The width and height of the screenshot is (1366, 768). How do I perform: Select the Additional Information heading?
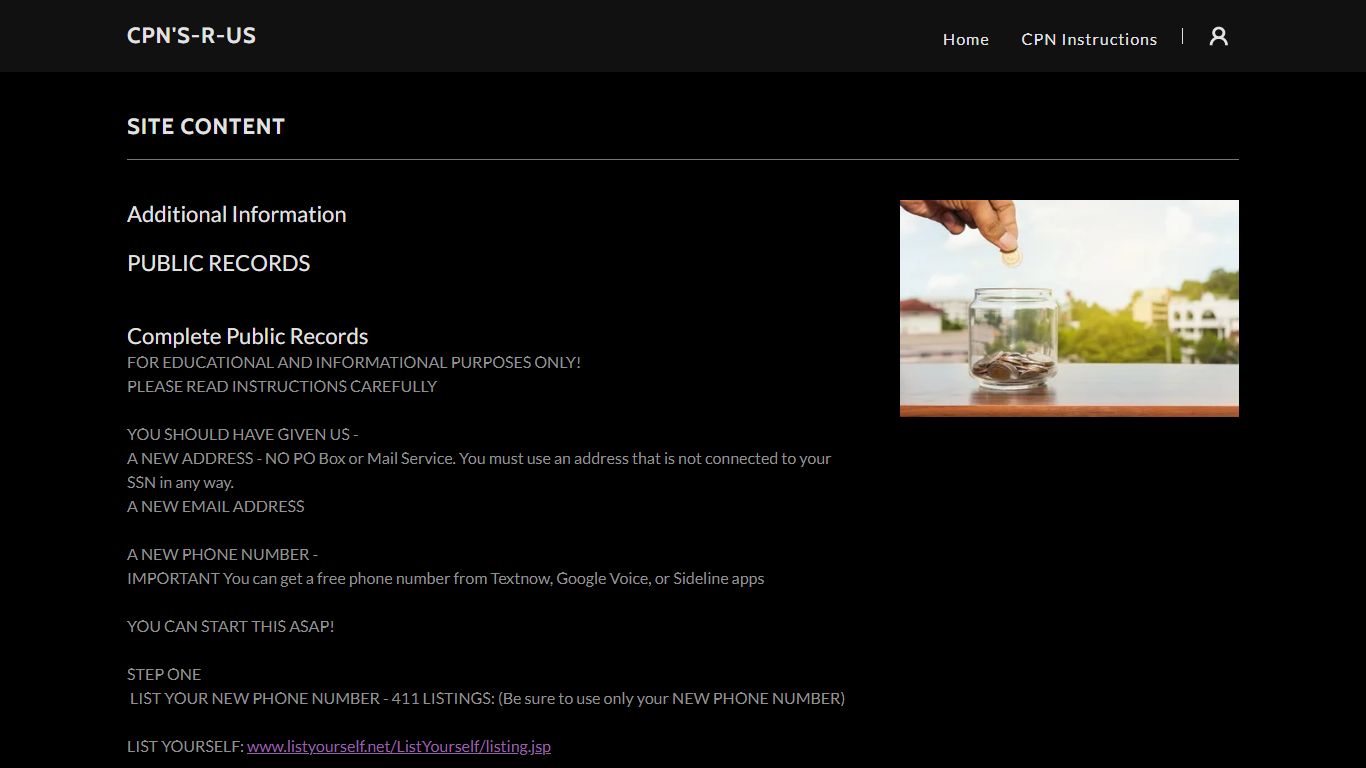pos(237,214)
